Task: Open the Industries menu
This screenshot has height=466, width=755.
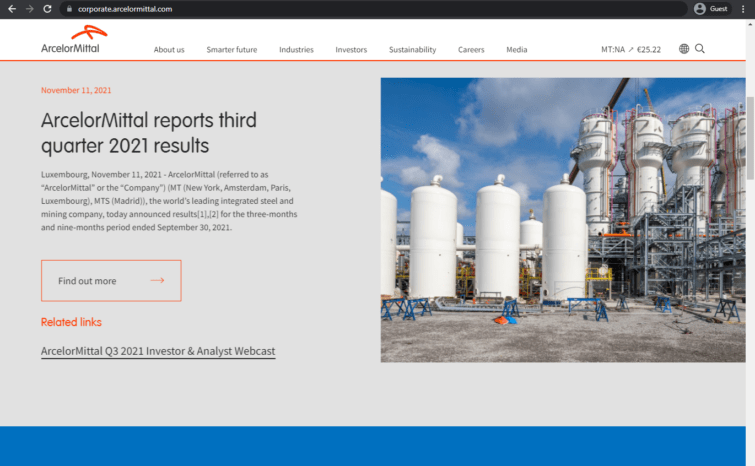Action: point(296,50)
